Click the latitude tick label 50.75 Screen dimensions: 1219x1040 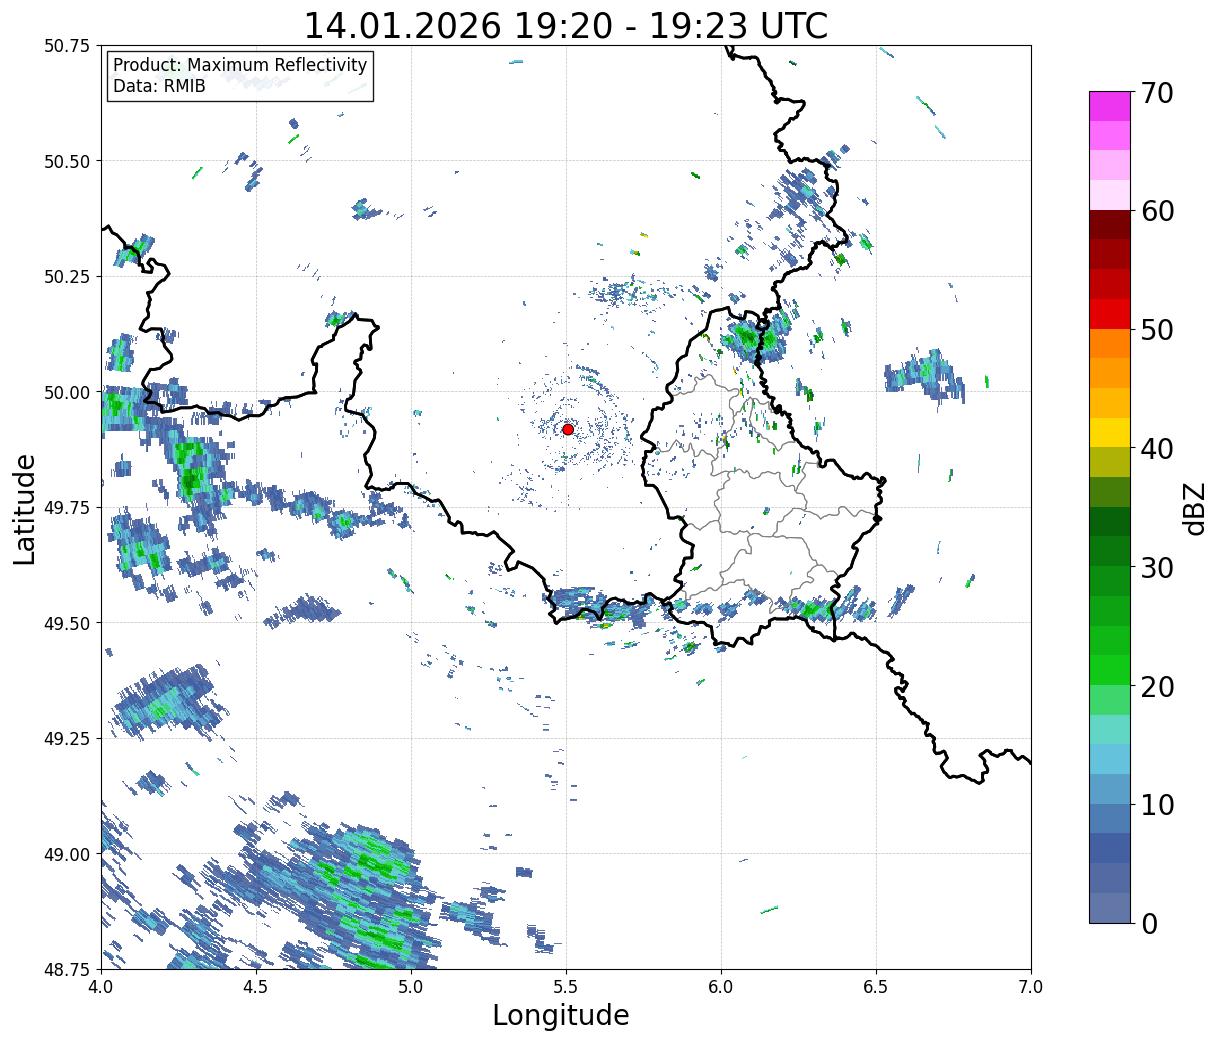pos(67,46)
